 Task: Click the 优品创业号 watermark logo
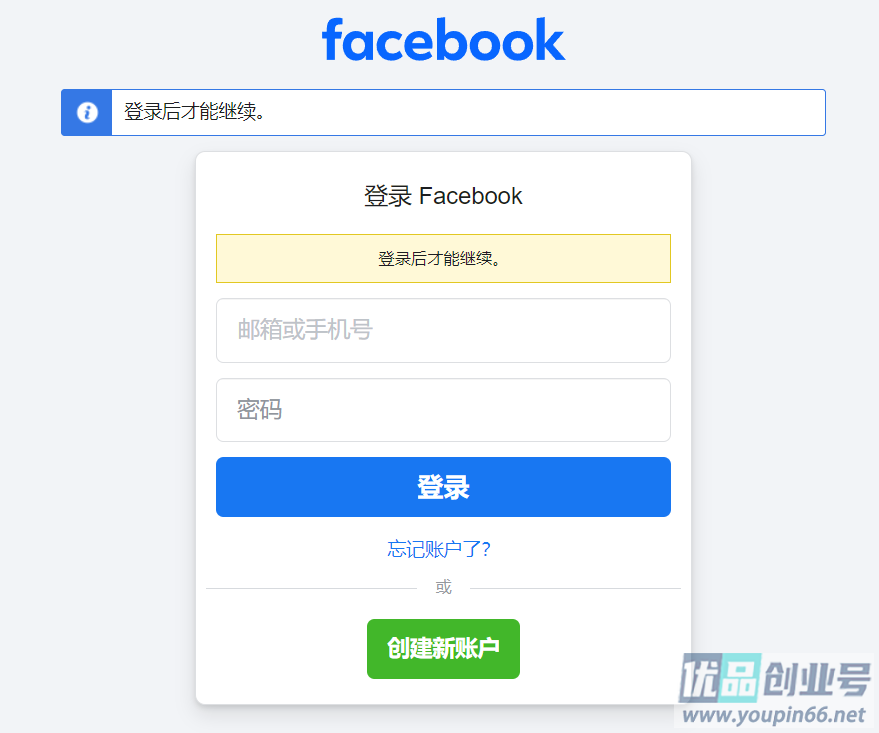click(775, 678)
